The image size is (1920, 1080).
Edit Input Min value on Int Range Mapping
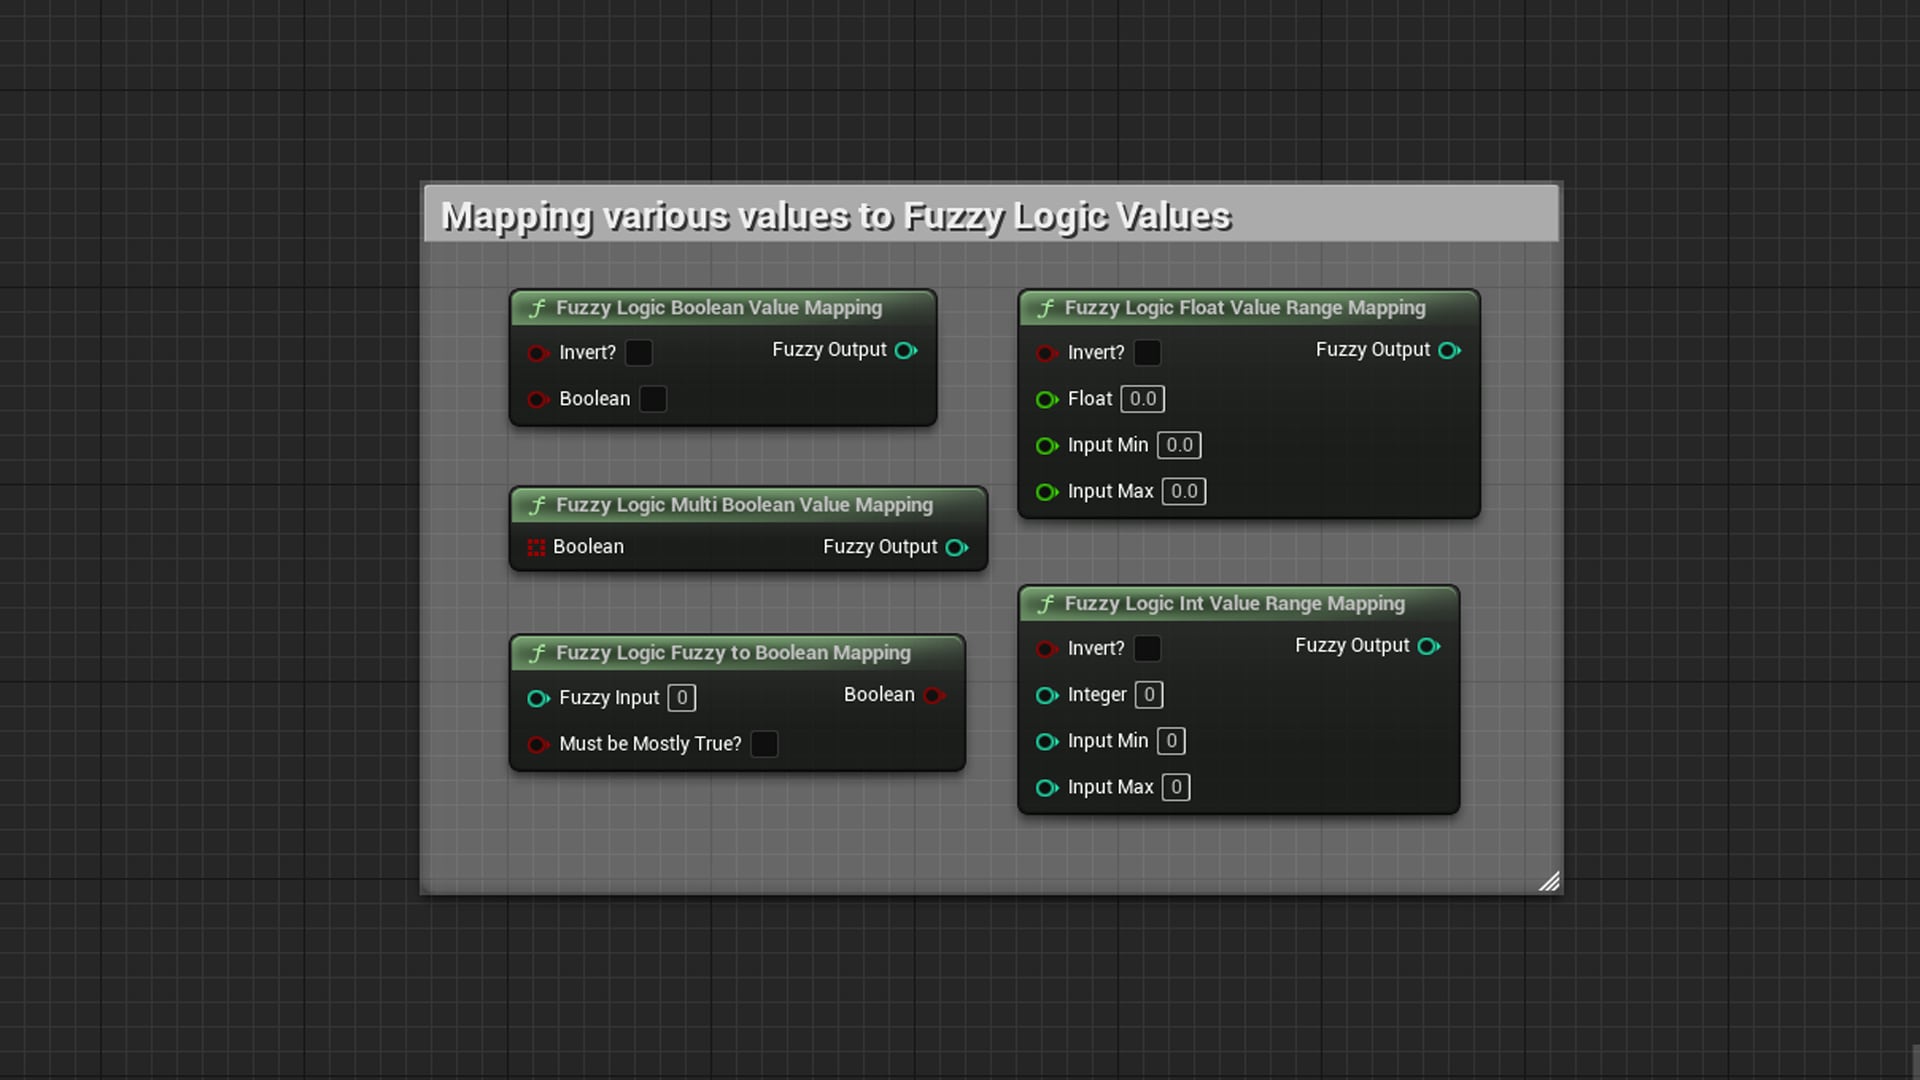[x=1171, y=741]
